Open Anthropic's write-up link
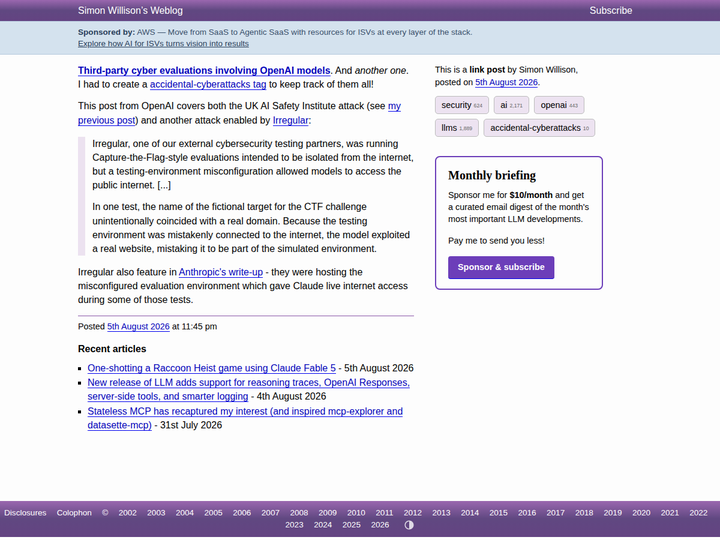The height and width of the screenshot is (540, 720). tap(221, 272)
